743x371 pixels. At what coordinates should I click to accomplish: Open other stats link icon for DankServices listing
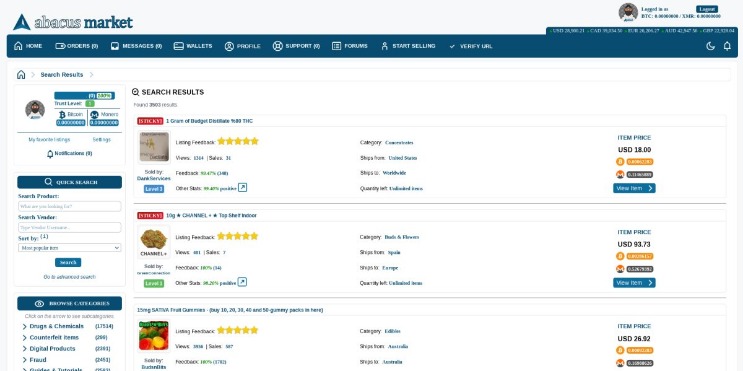coord(242,188)
